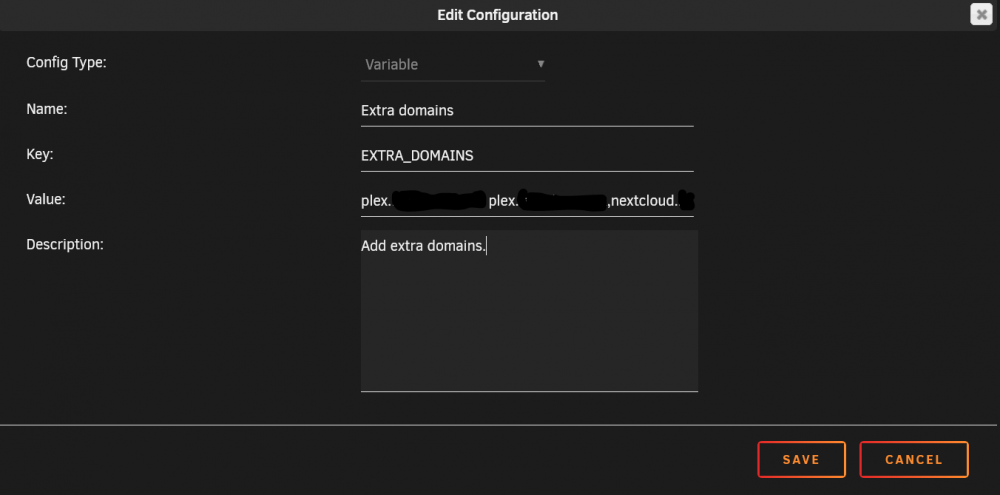The image size is (1000, 495).
Task: Click inside the Description text area
Action: pos(529,311)
